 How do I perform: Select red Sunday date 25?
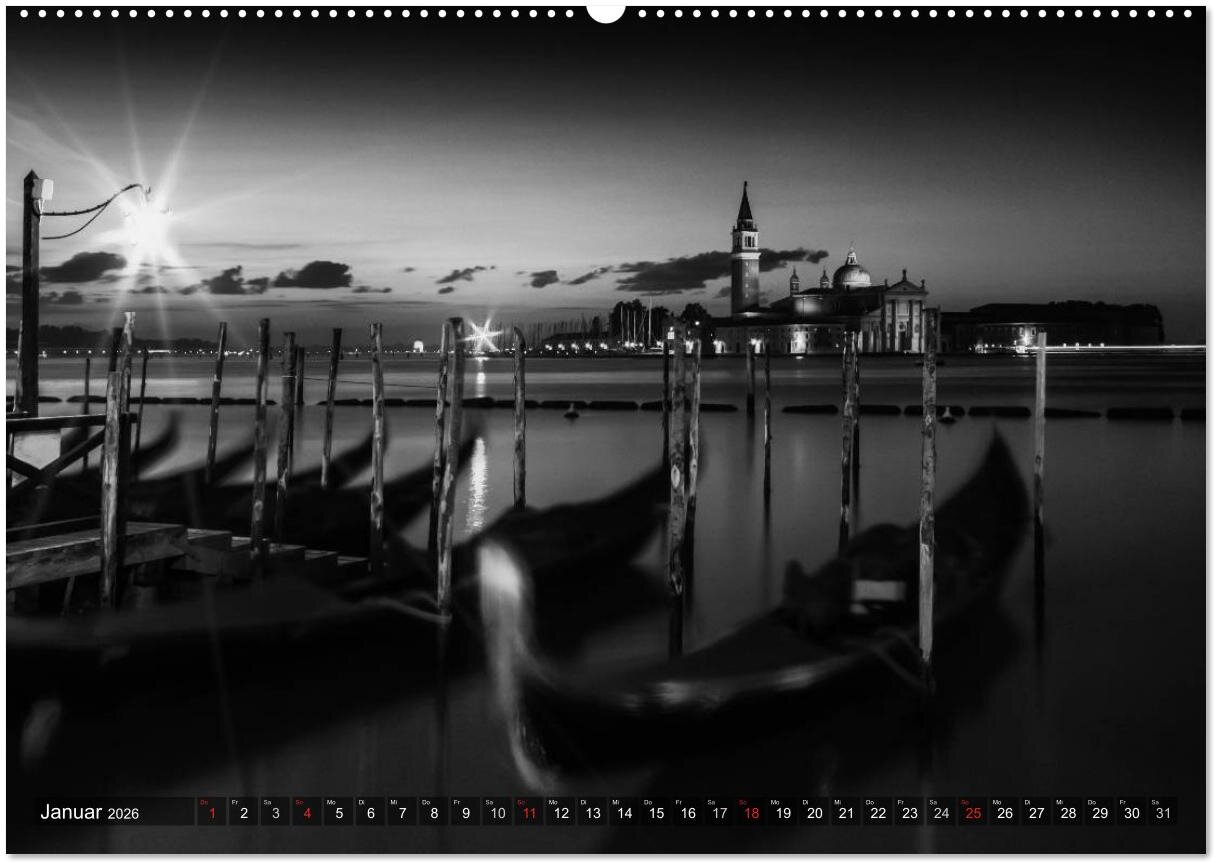(x=972, y=813)
